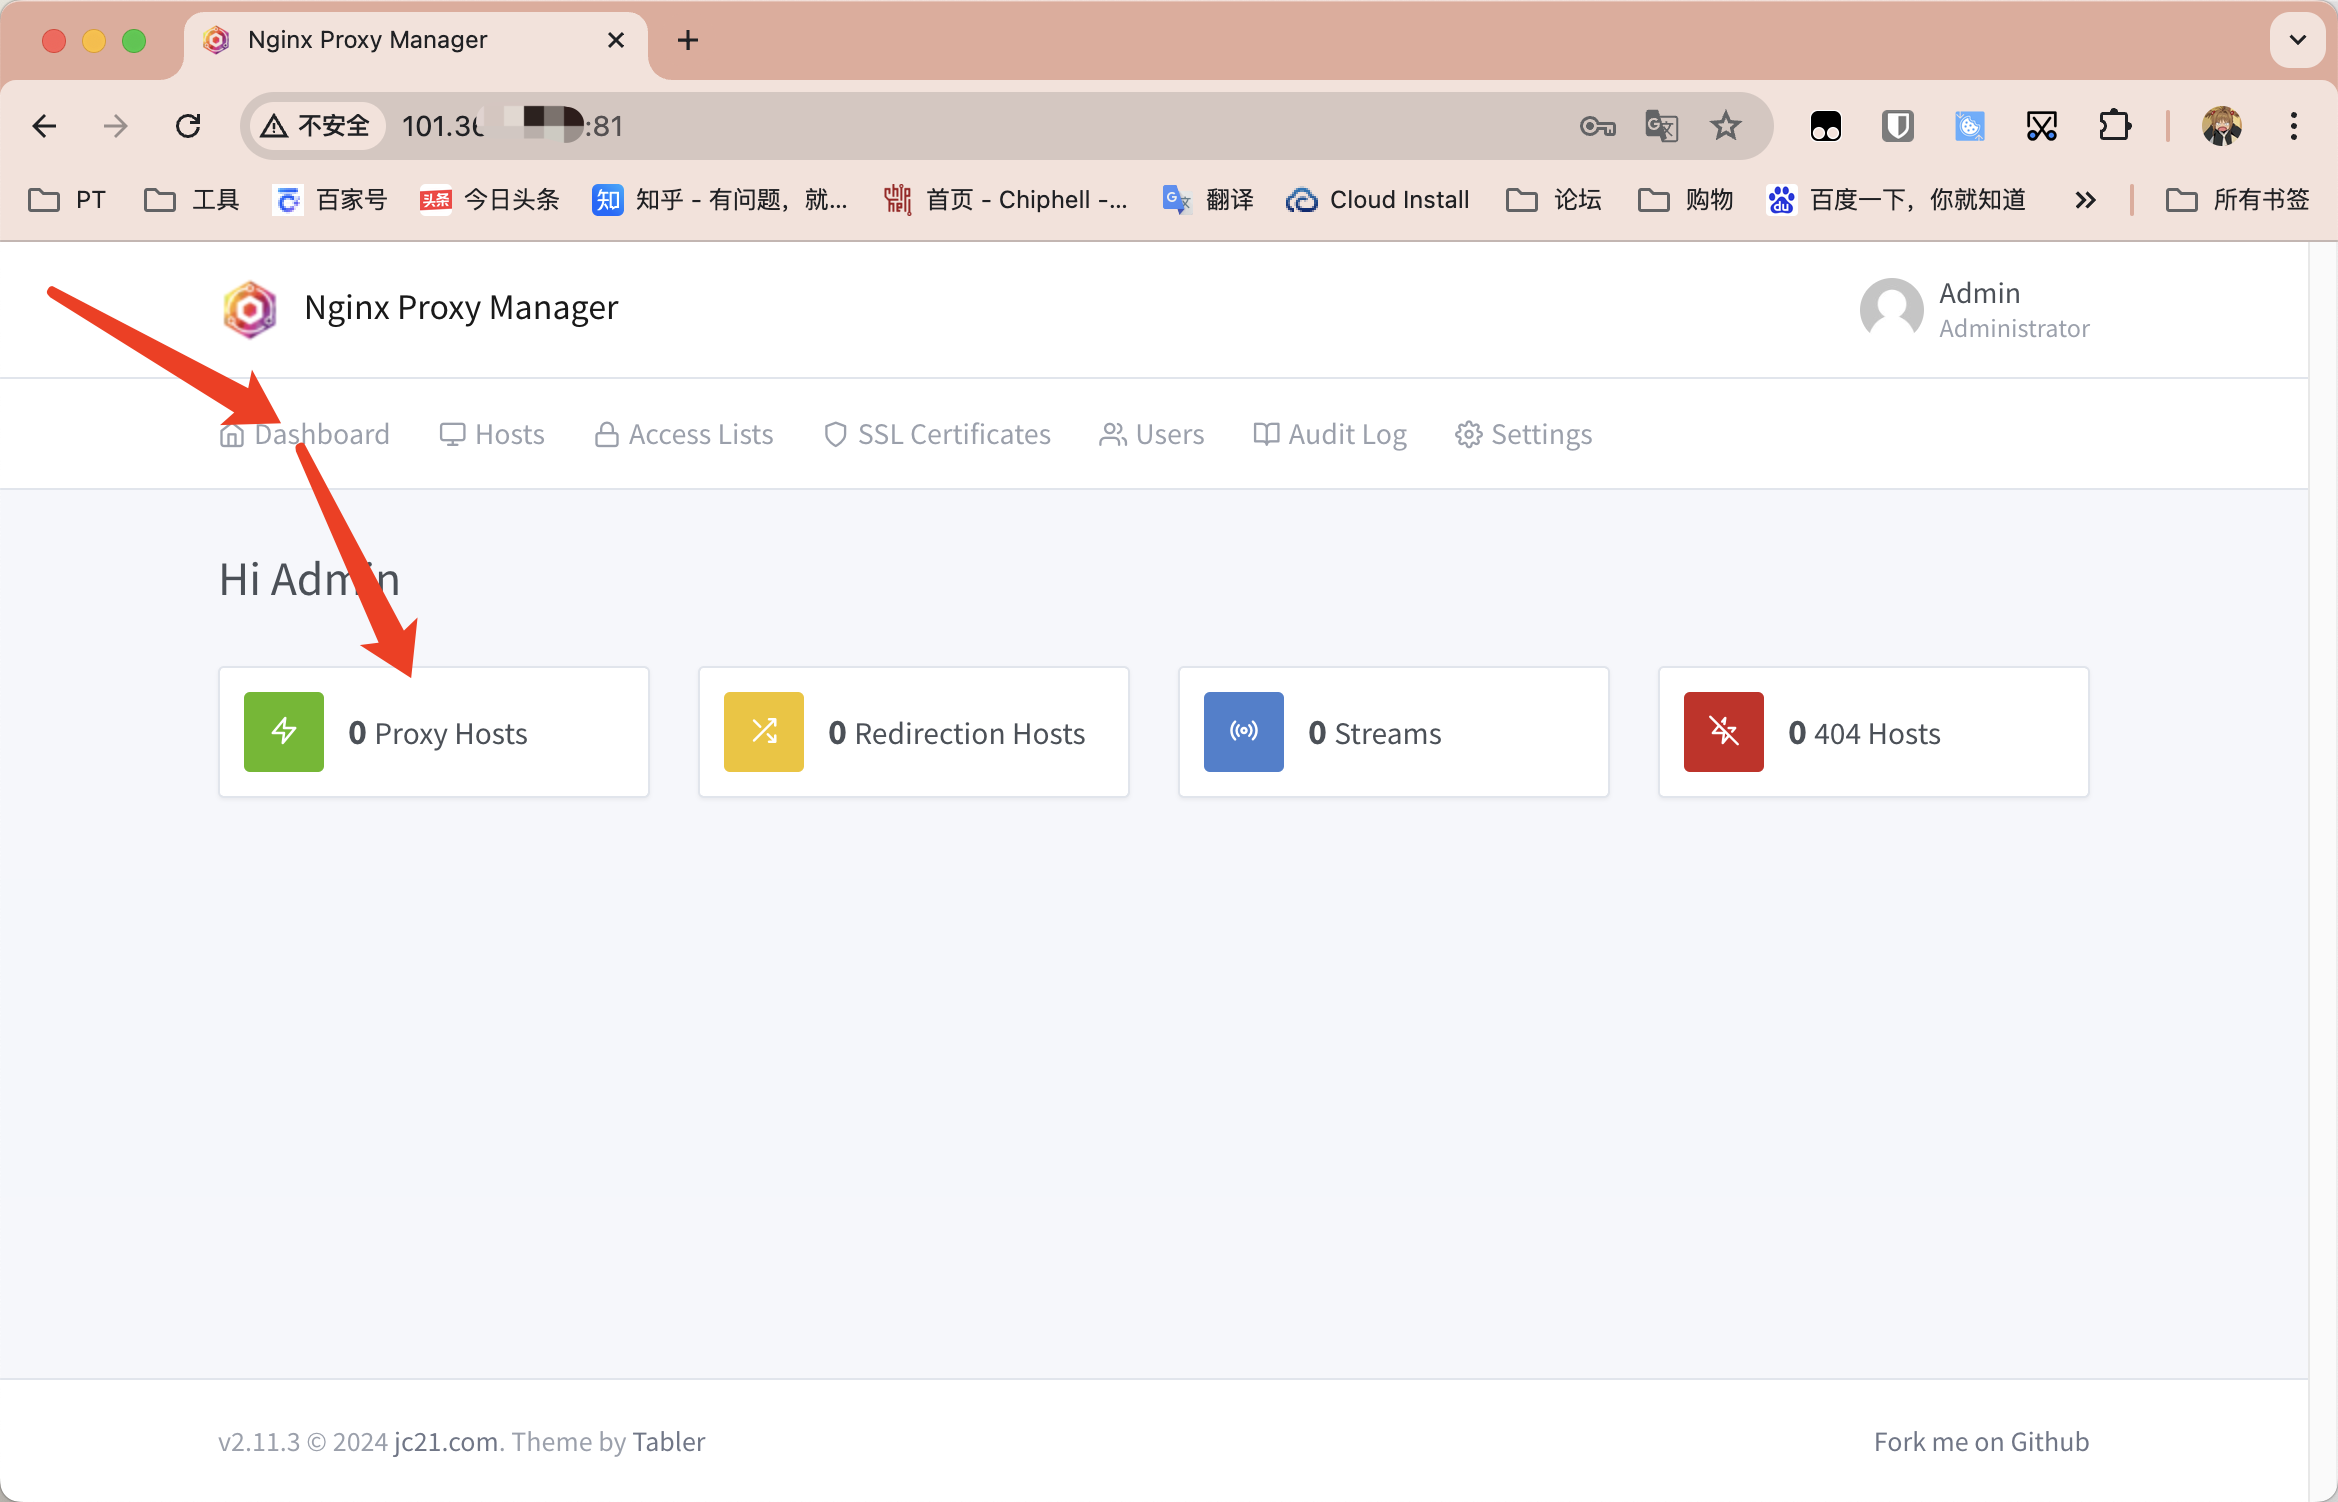Click the Chrome profile avatar
Screen dimensions: 2338x1502
[x=2222, y=126]
